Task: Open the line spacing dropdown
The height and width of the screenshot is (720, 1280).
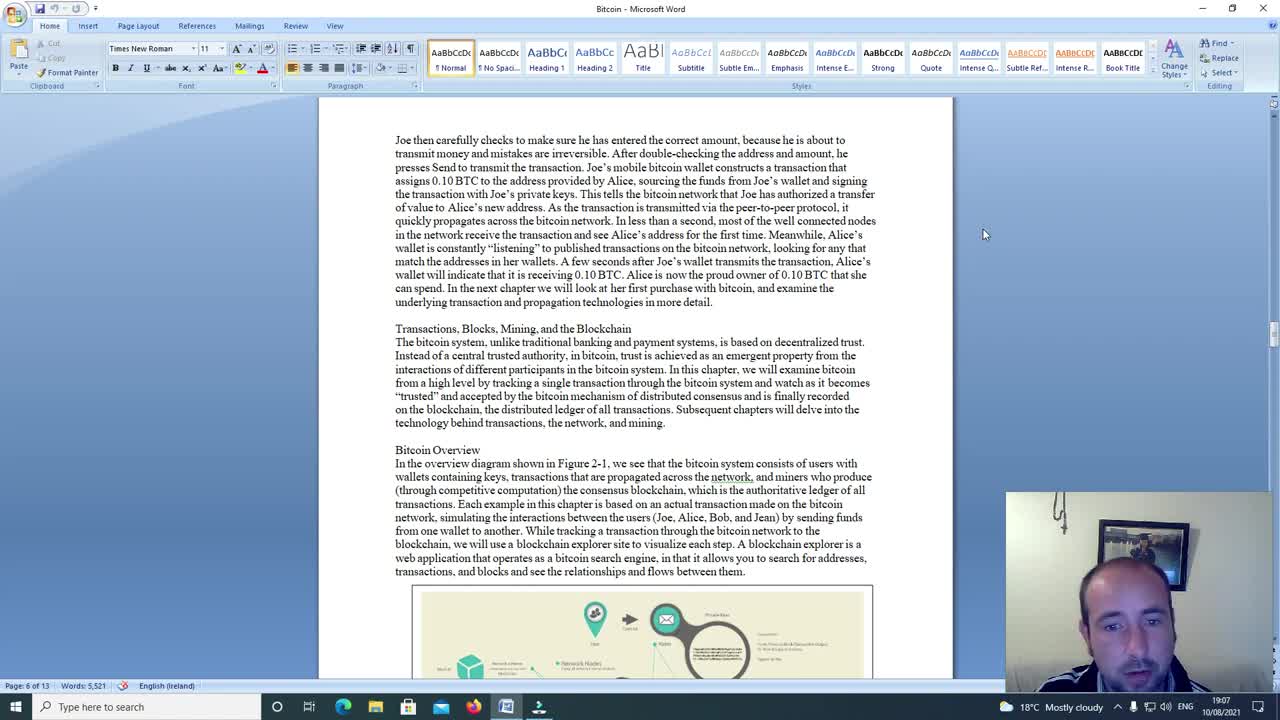Action: tap(358, 68)
